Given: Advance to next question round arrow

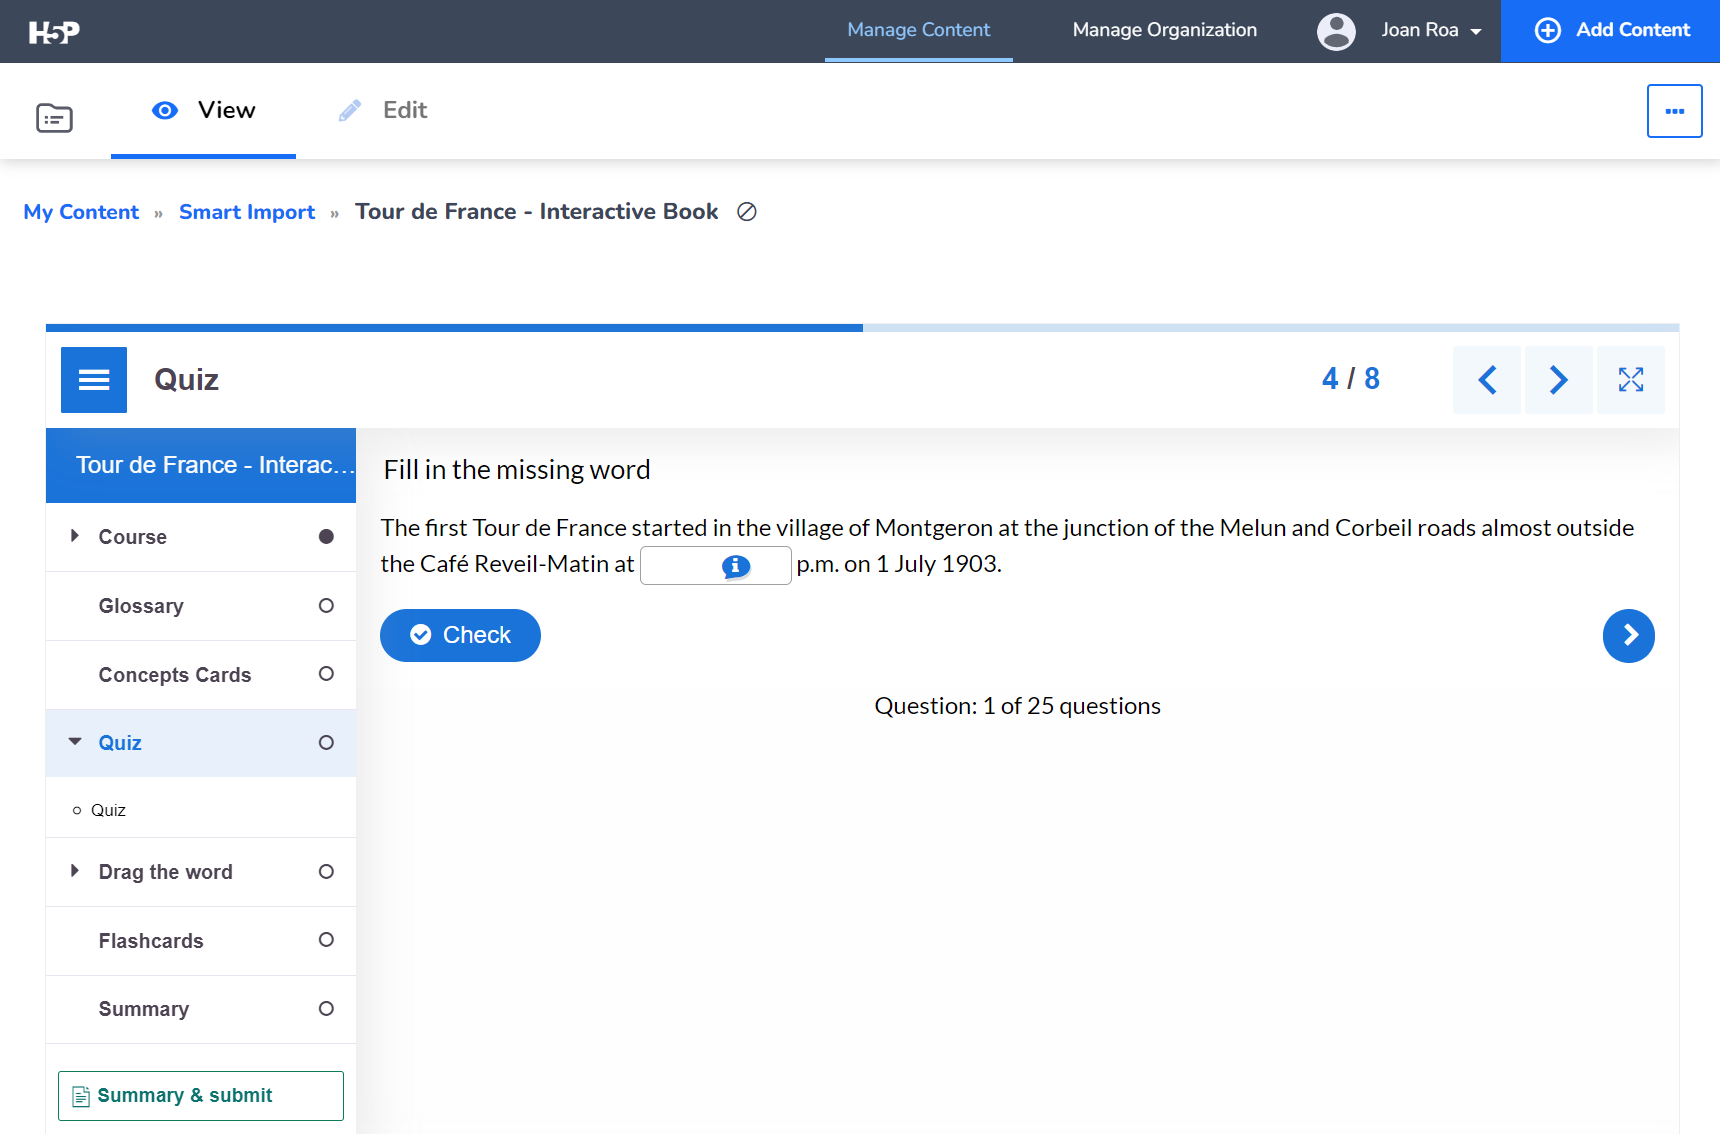Looking at the screenshot, I should tap(1629, 636).
